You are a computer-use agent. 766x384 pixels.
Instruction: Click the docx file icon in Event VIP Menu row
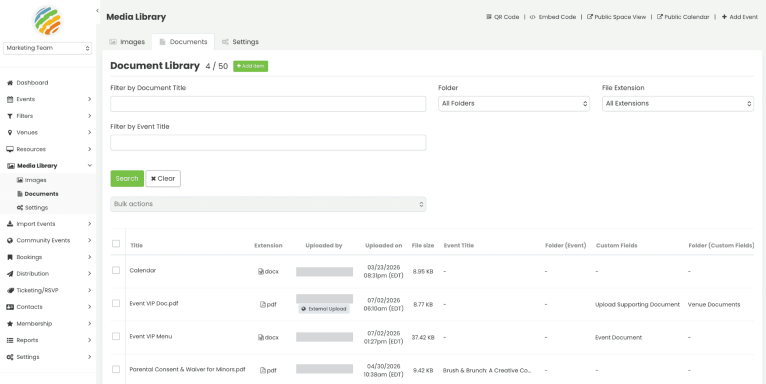(x=261, y=338)
